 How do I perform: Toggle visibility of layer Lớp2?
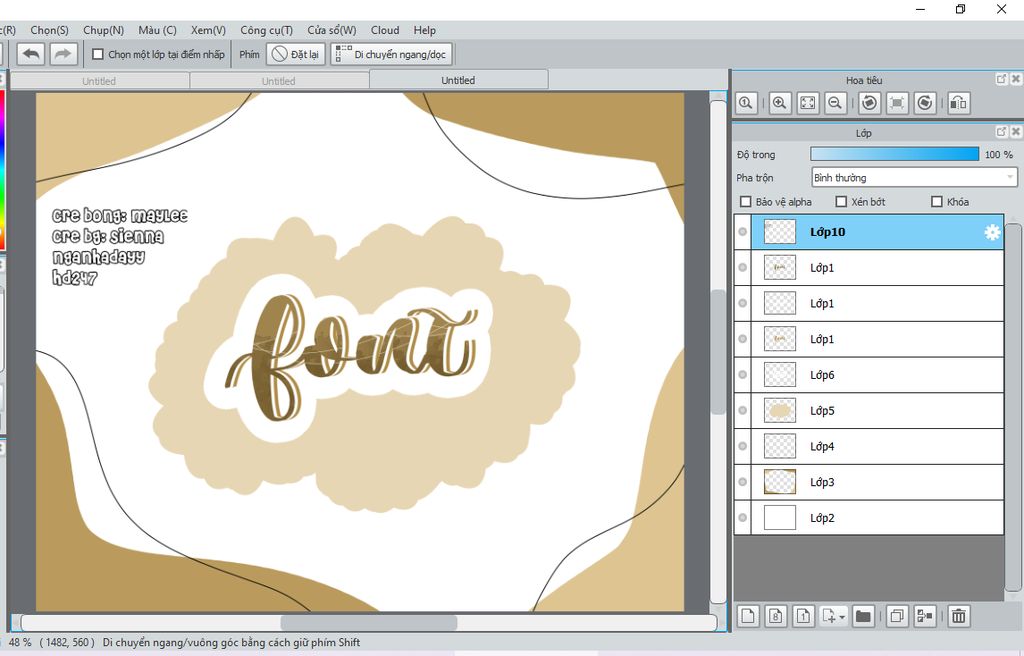pyautogui.click(x=743, y=517)
